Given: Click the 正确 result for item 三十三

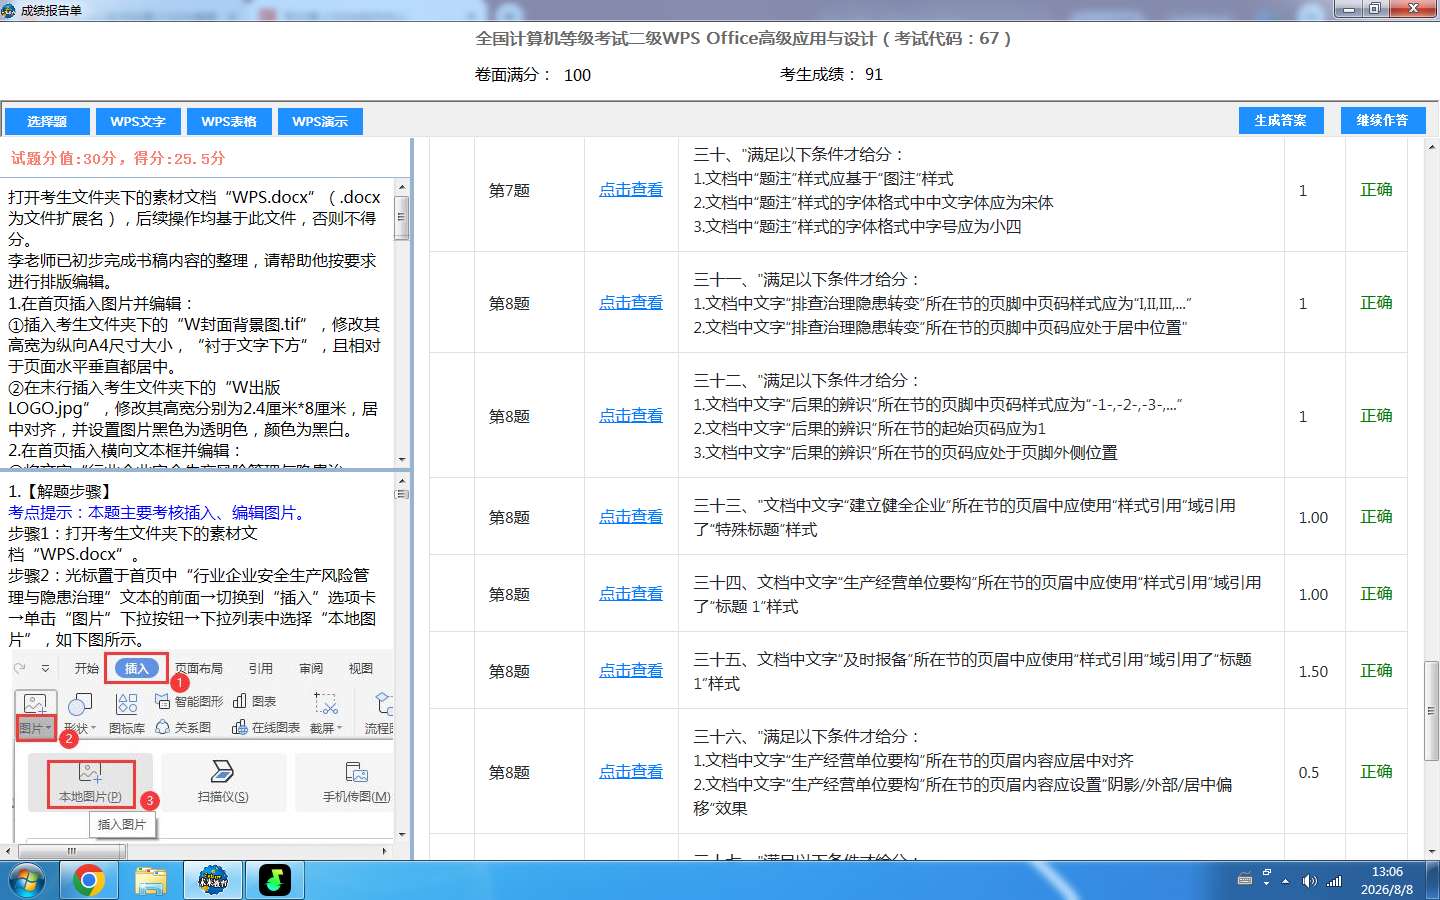Looking at the screenshot, I should tap(1376, 517).
